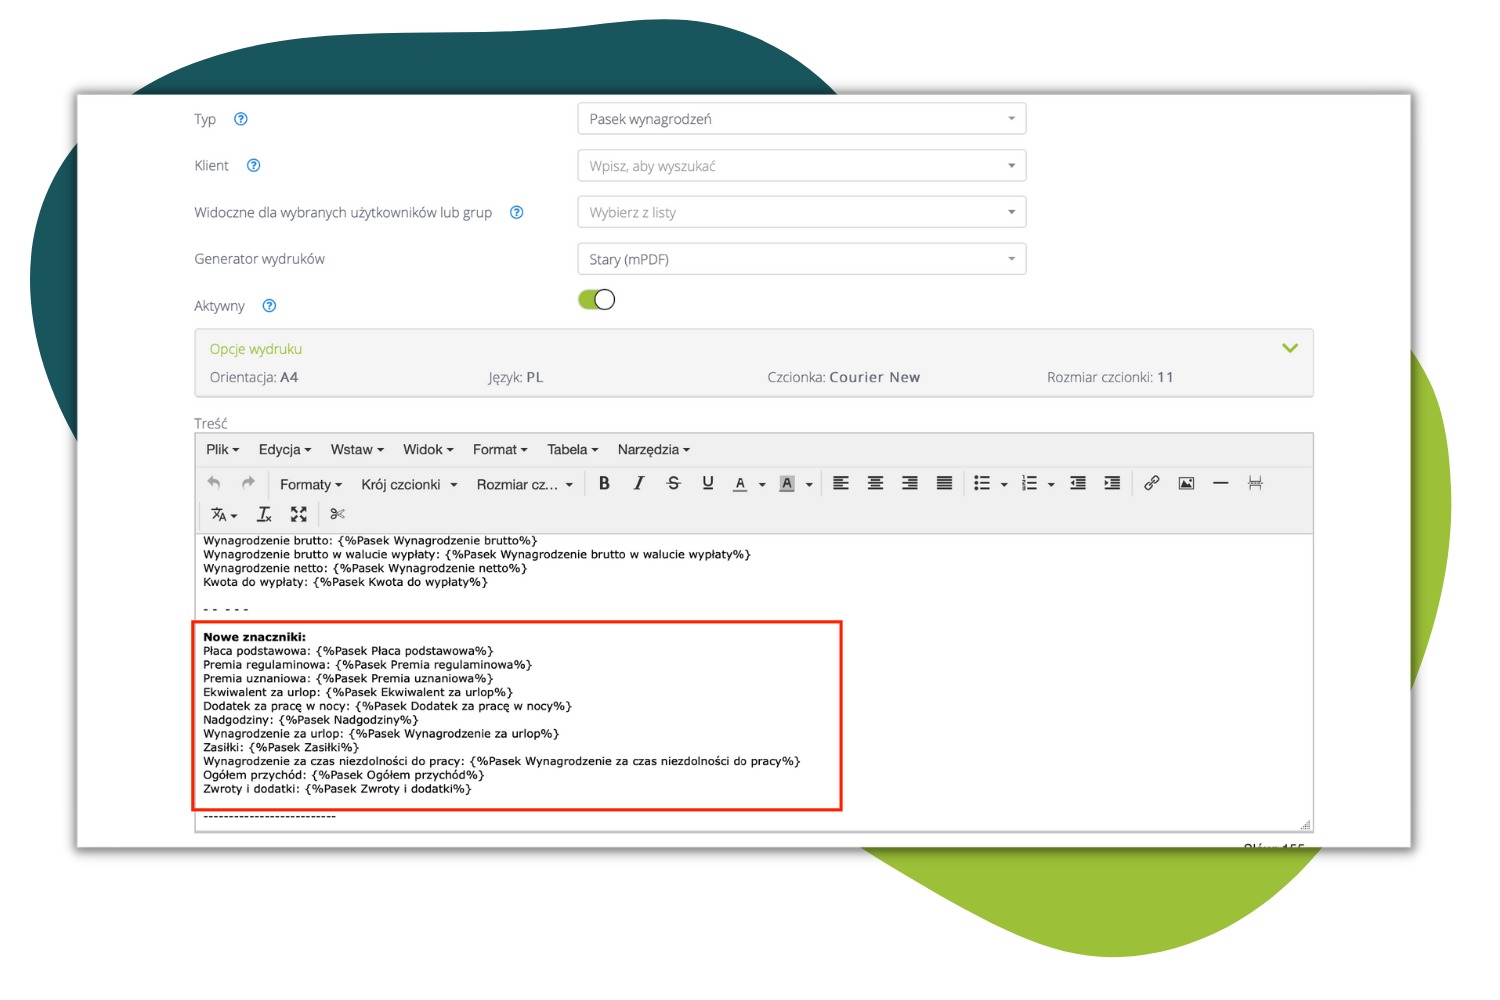Image resolution: width=1500 pixels, height=1000 pixels.
Task: Apply italic formatting
Action: coord(639,484)
